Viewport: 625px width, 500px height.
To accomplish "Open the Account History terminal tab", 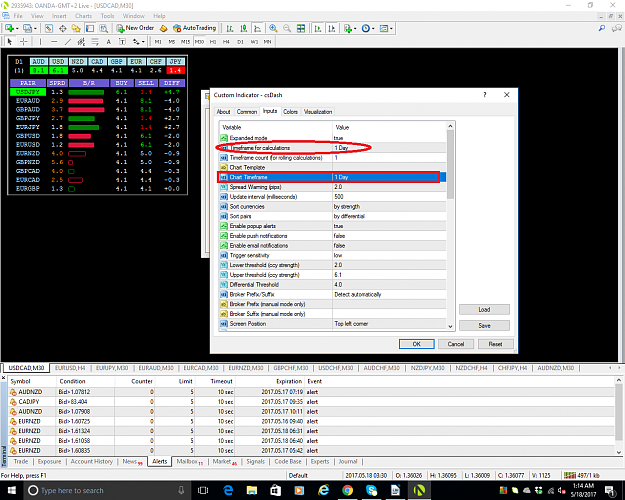I will (x=92, y=462).
